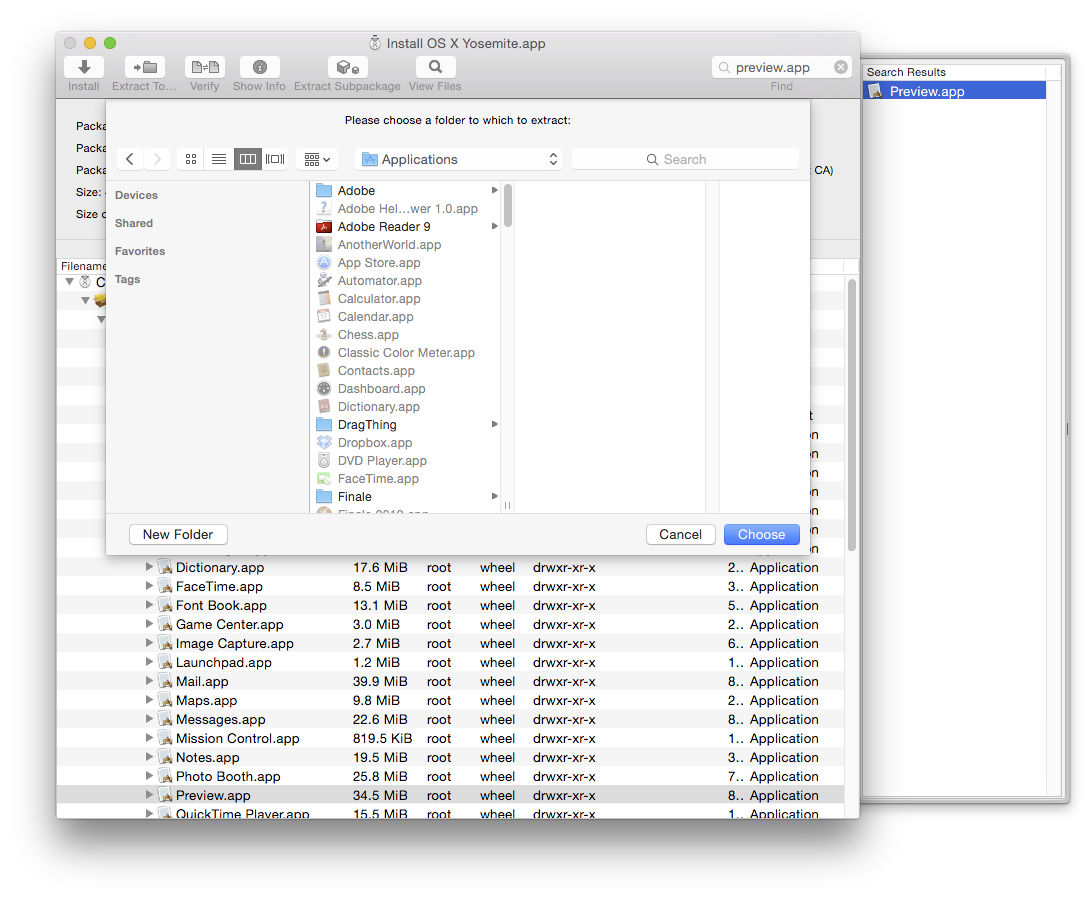Screen dimensions: 1087x899
Task: Enable cover flow view
Action: click(275, 158)
